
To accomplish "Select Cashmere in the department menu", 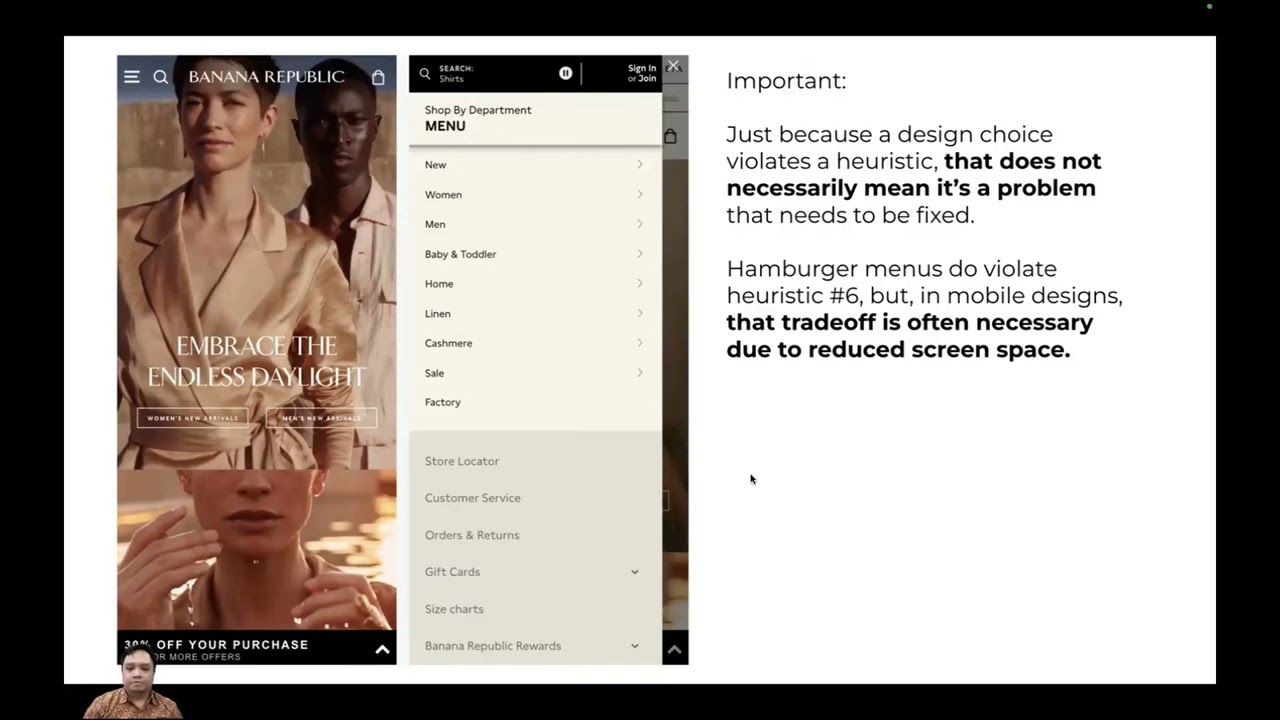I will [448, 343].
